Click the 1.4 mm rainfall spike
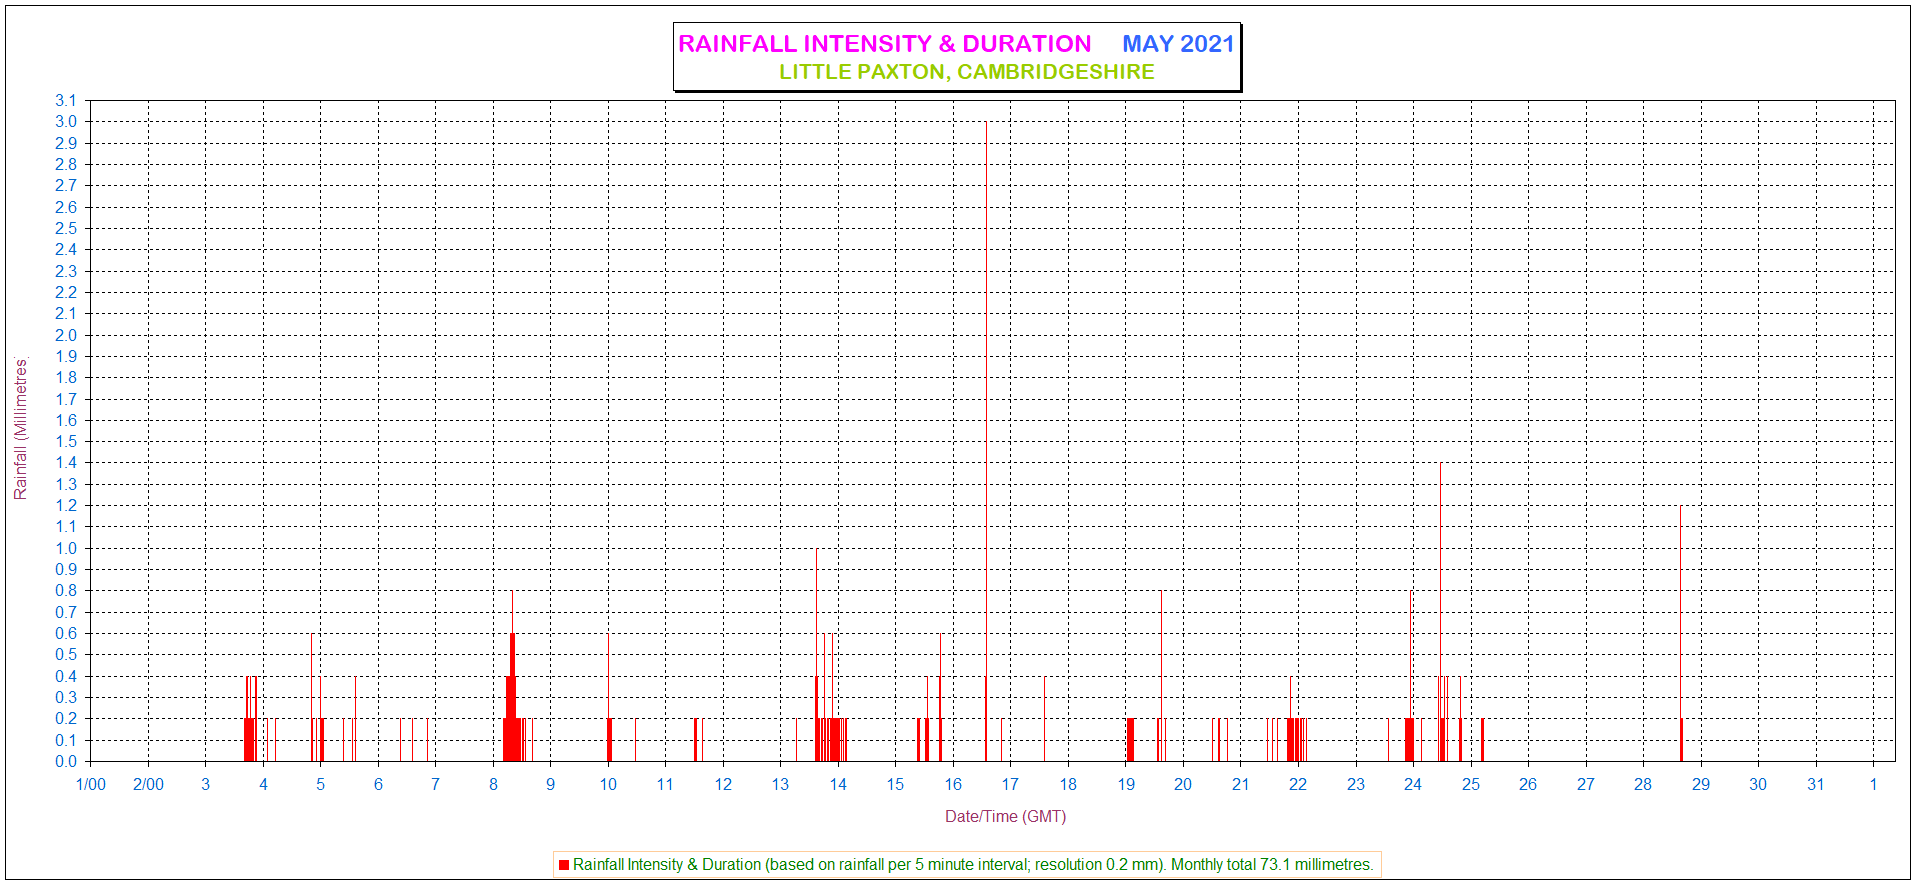Screen dimensions: 1916x884 coord(1440,611)
